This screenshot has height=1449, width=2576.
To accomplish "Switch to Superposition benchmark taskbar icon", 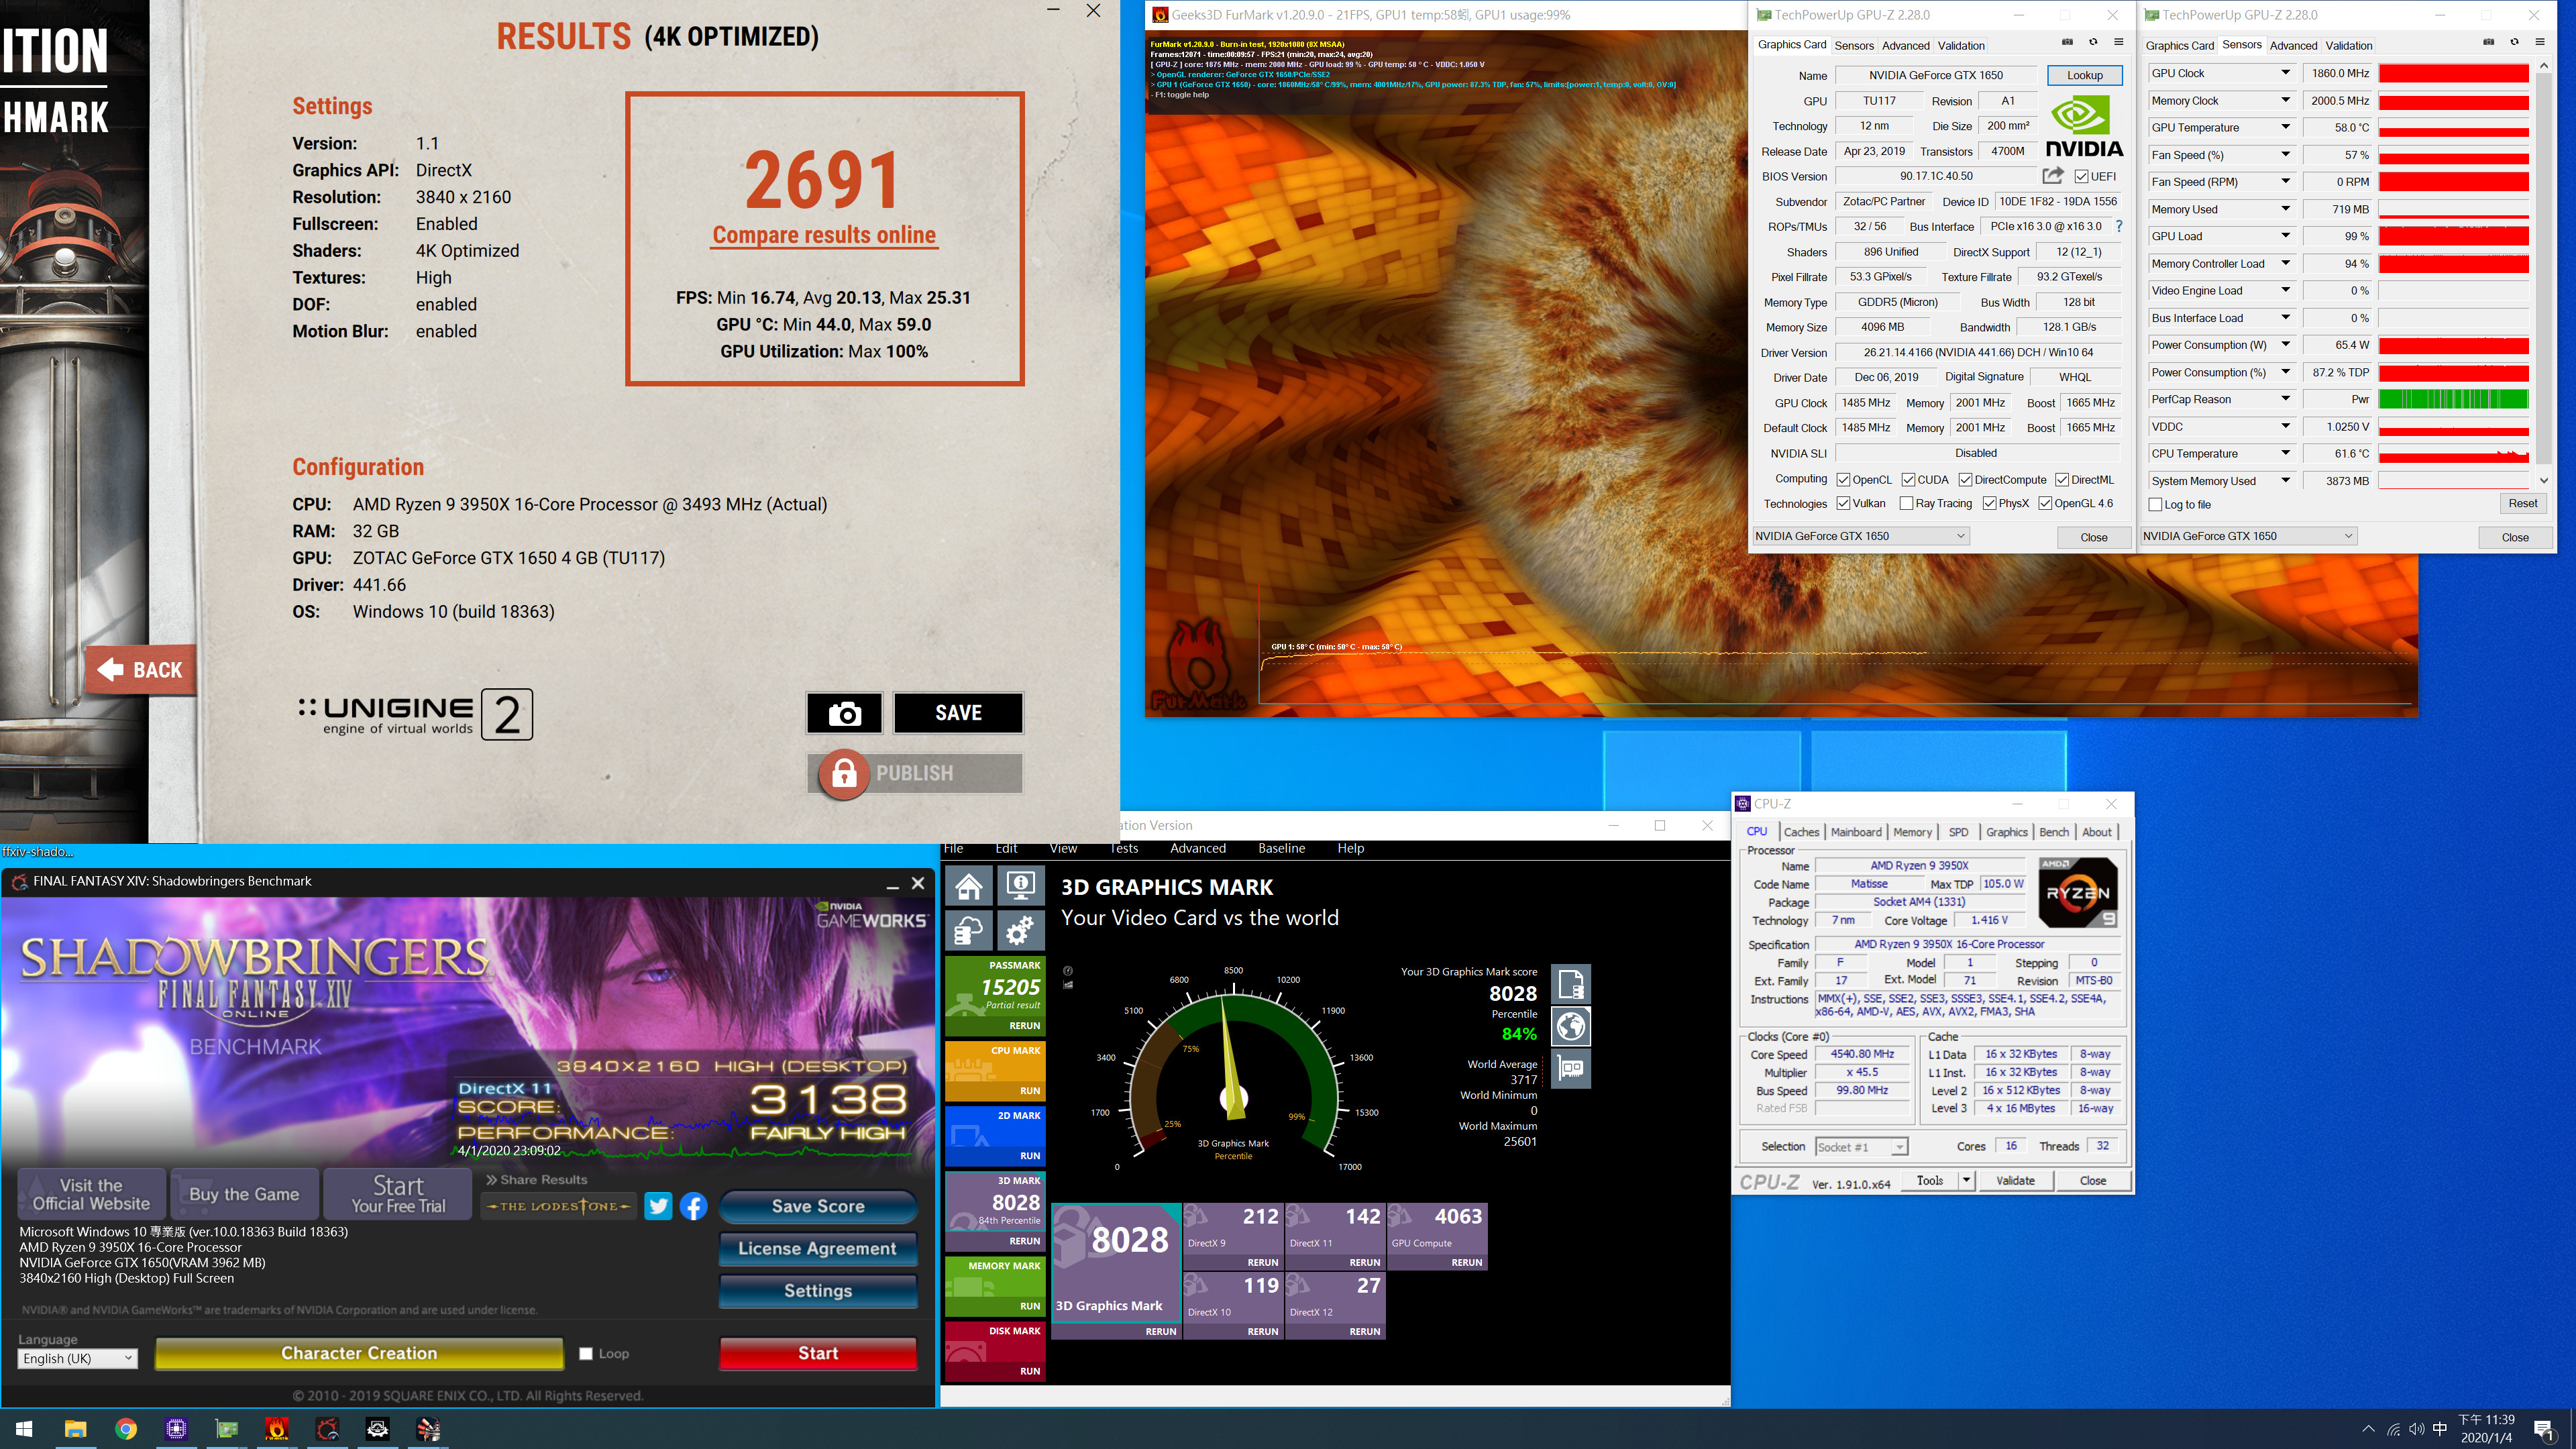I will click(x=428, y=1429).
